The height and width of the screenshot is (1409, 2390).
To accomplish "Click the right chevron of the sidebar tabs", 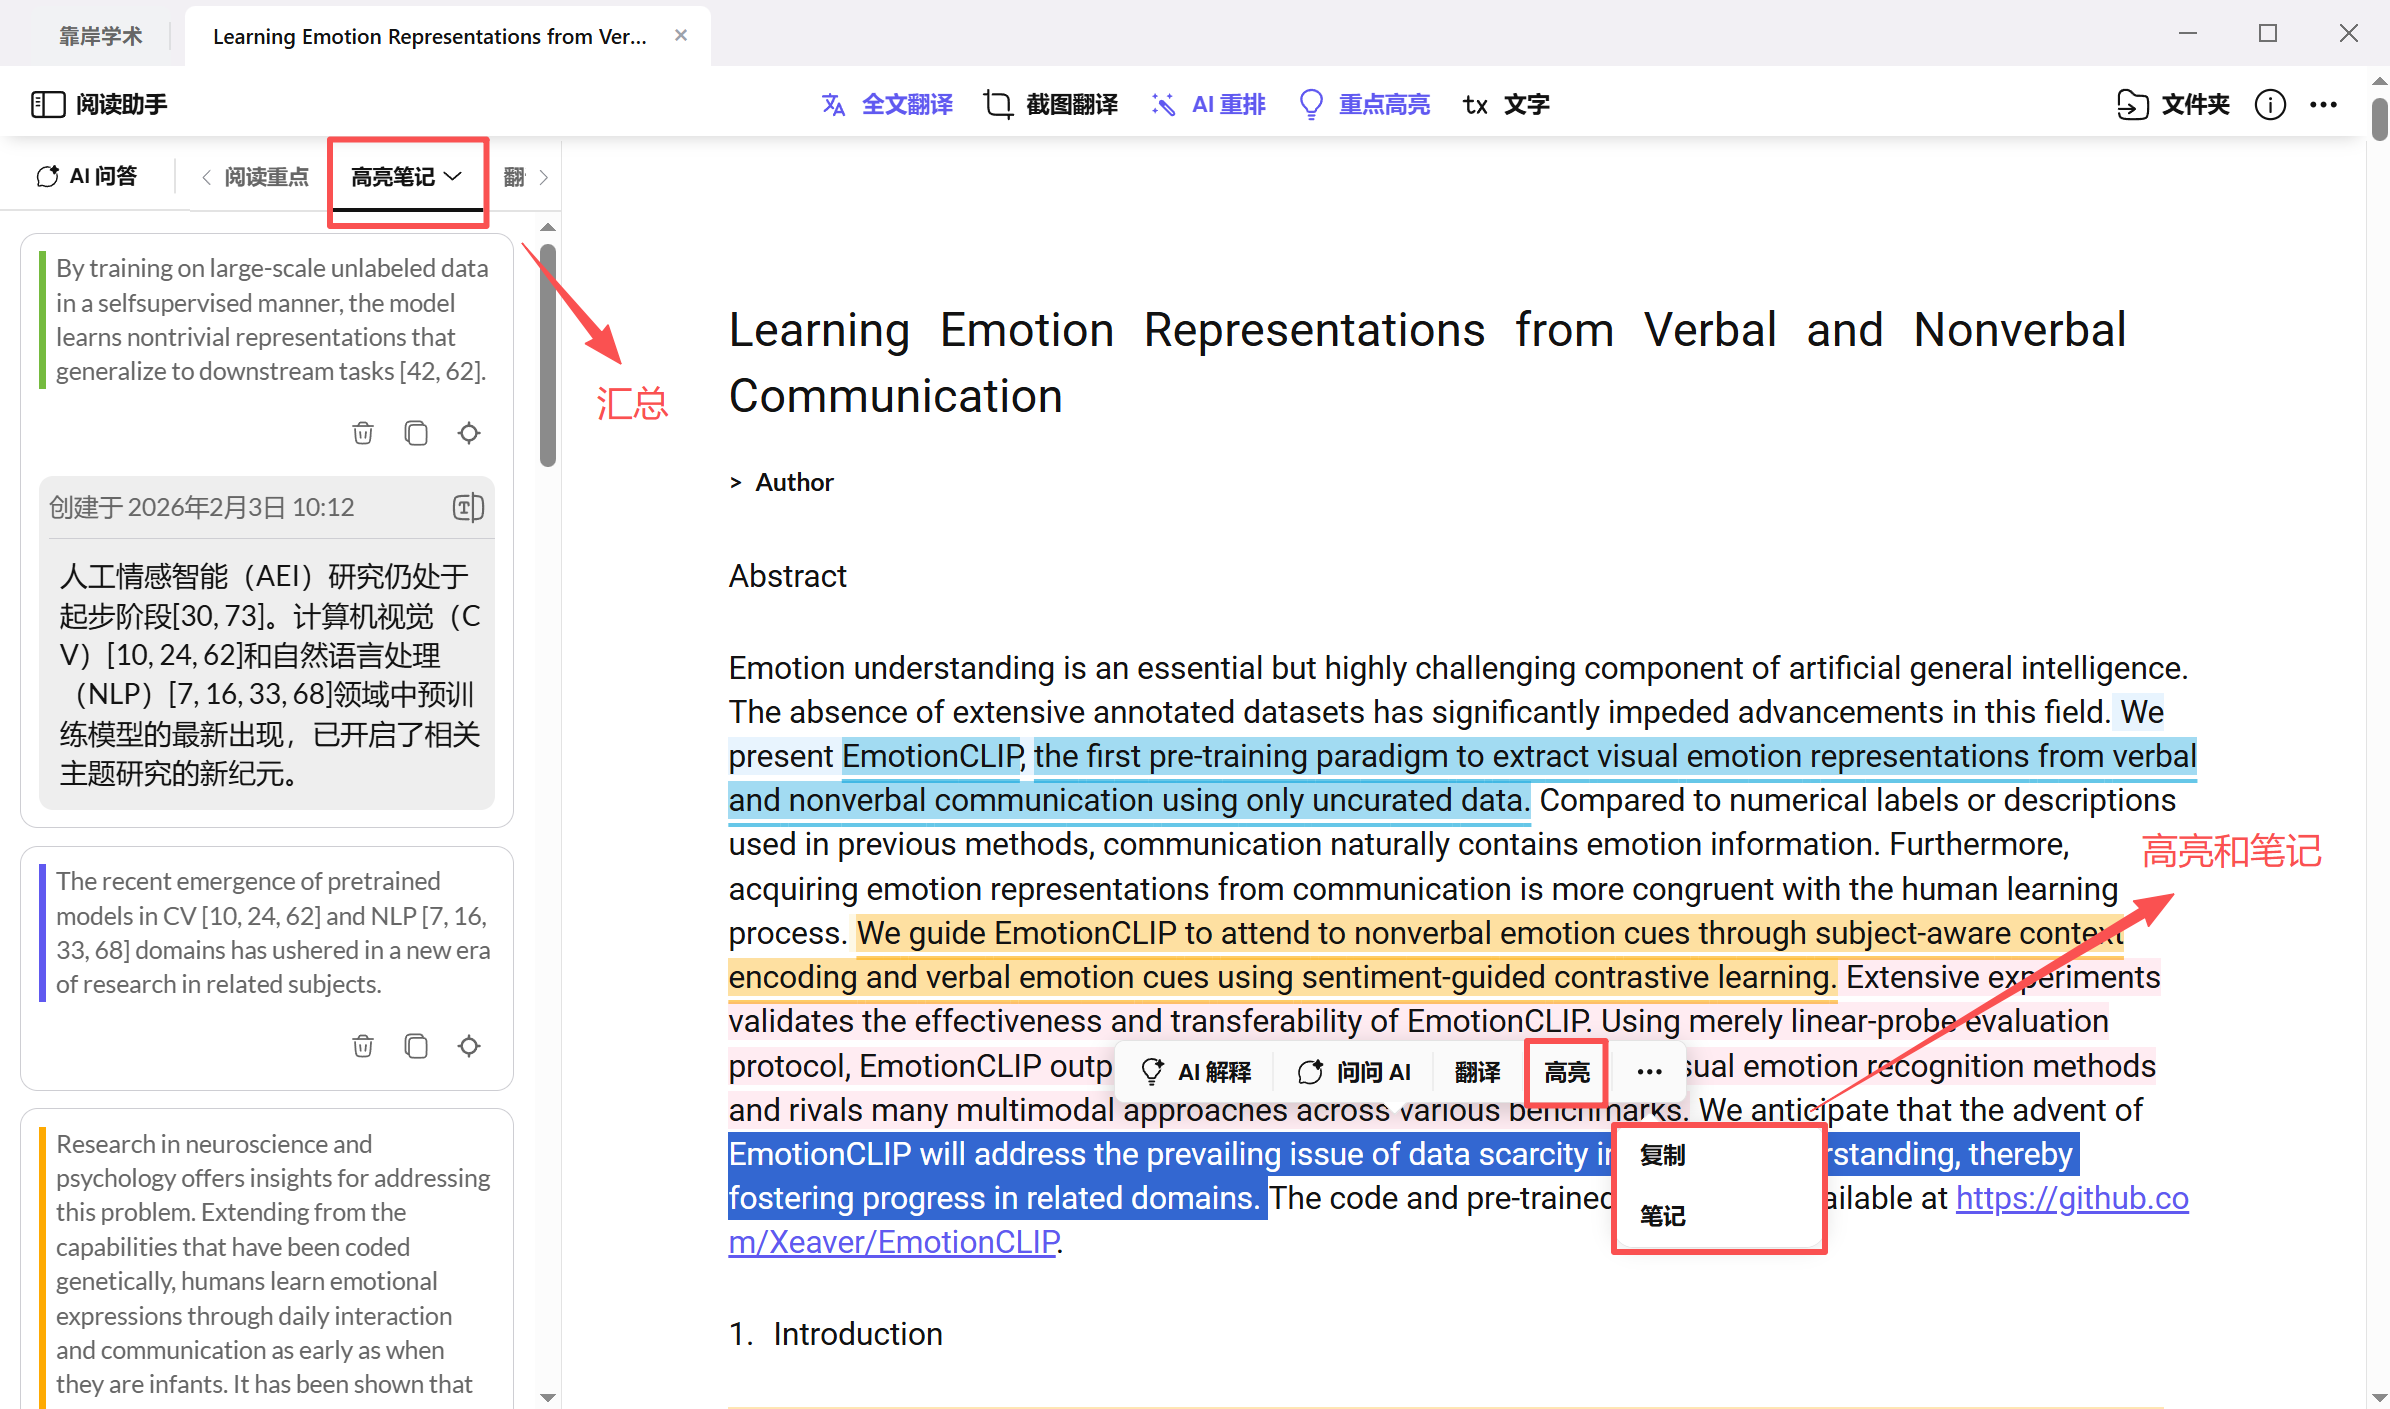I will (544, 177).
